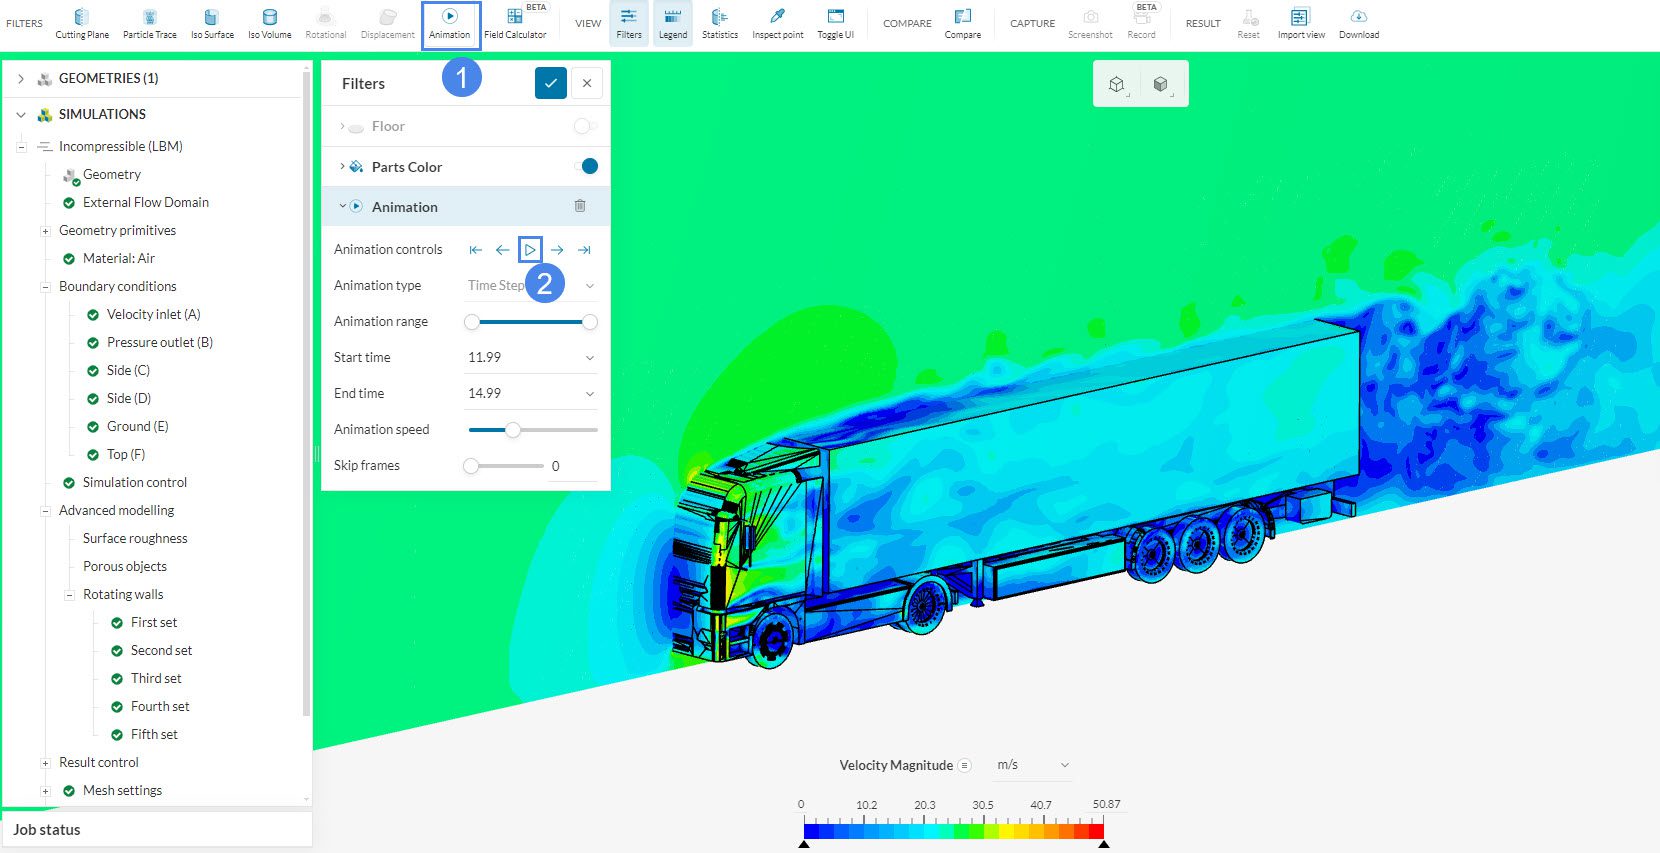Toggle the Parts Color filter switch
Image resolution: width=1660 pixels, height=853 pixels.
tap(586, 166)
